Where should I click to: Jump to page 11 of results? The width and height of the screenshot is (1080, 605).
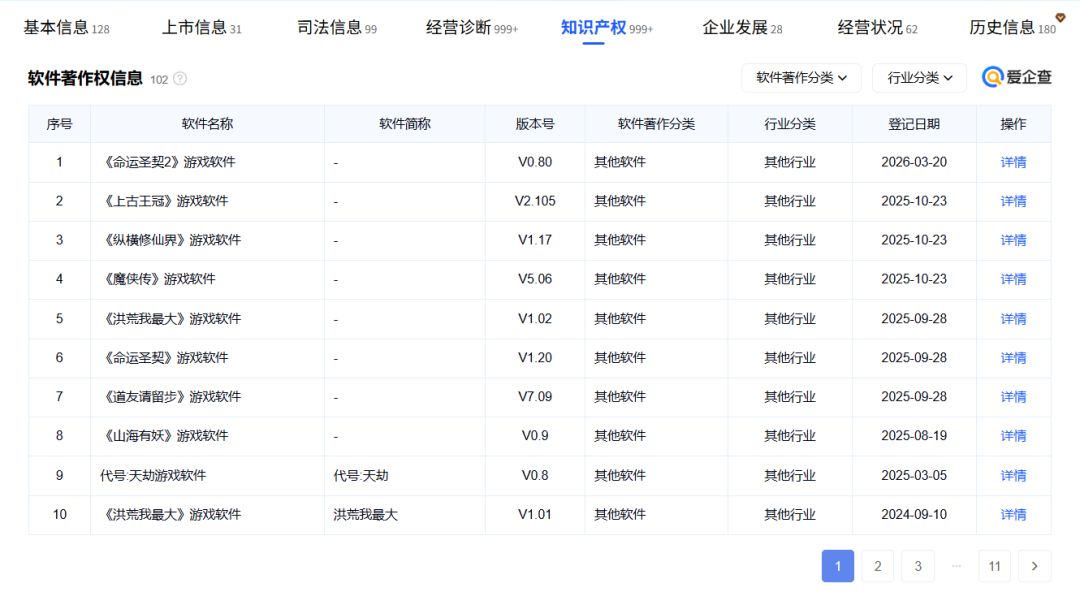click(x=994, y=566)
